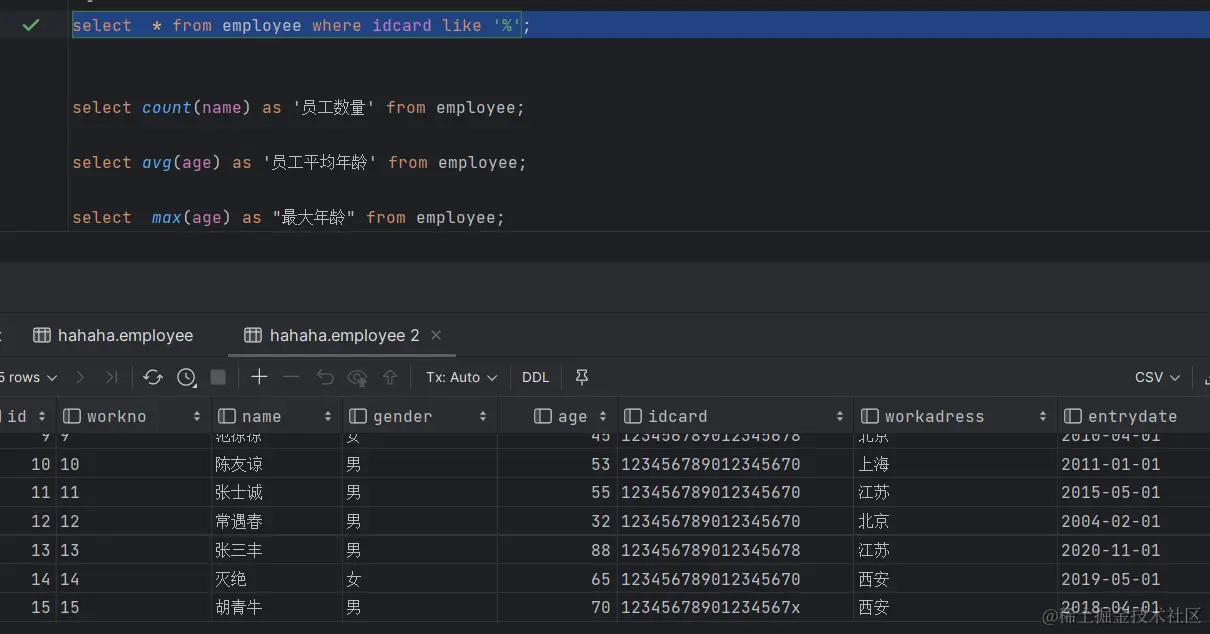Open the Tx: Auto transaction mode dropdown
The image size is (1210, 634).
coord(461,377)
